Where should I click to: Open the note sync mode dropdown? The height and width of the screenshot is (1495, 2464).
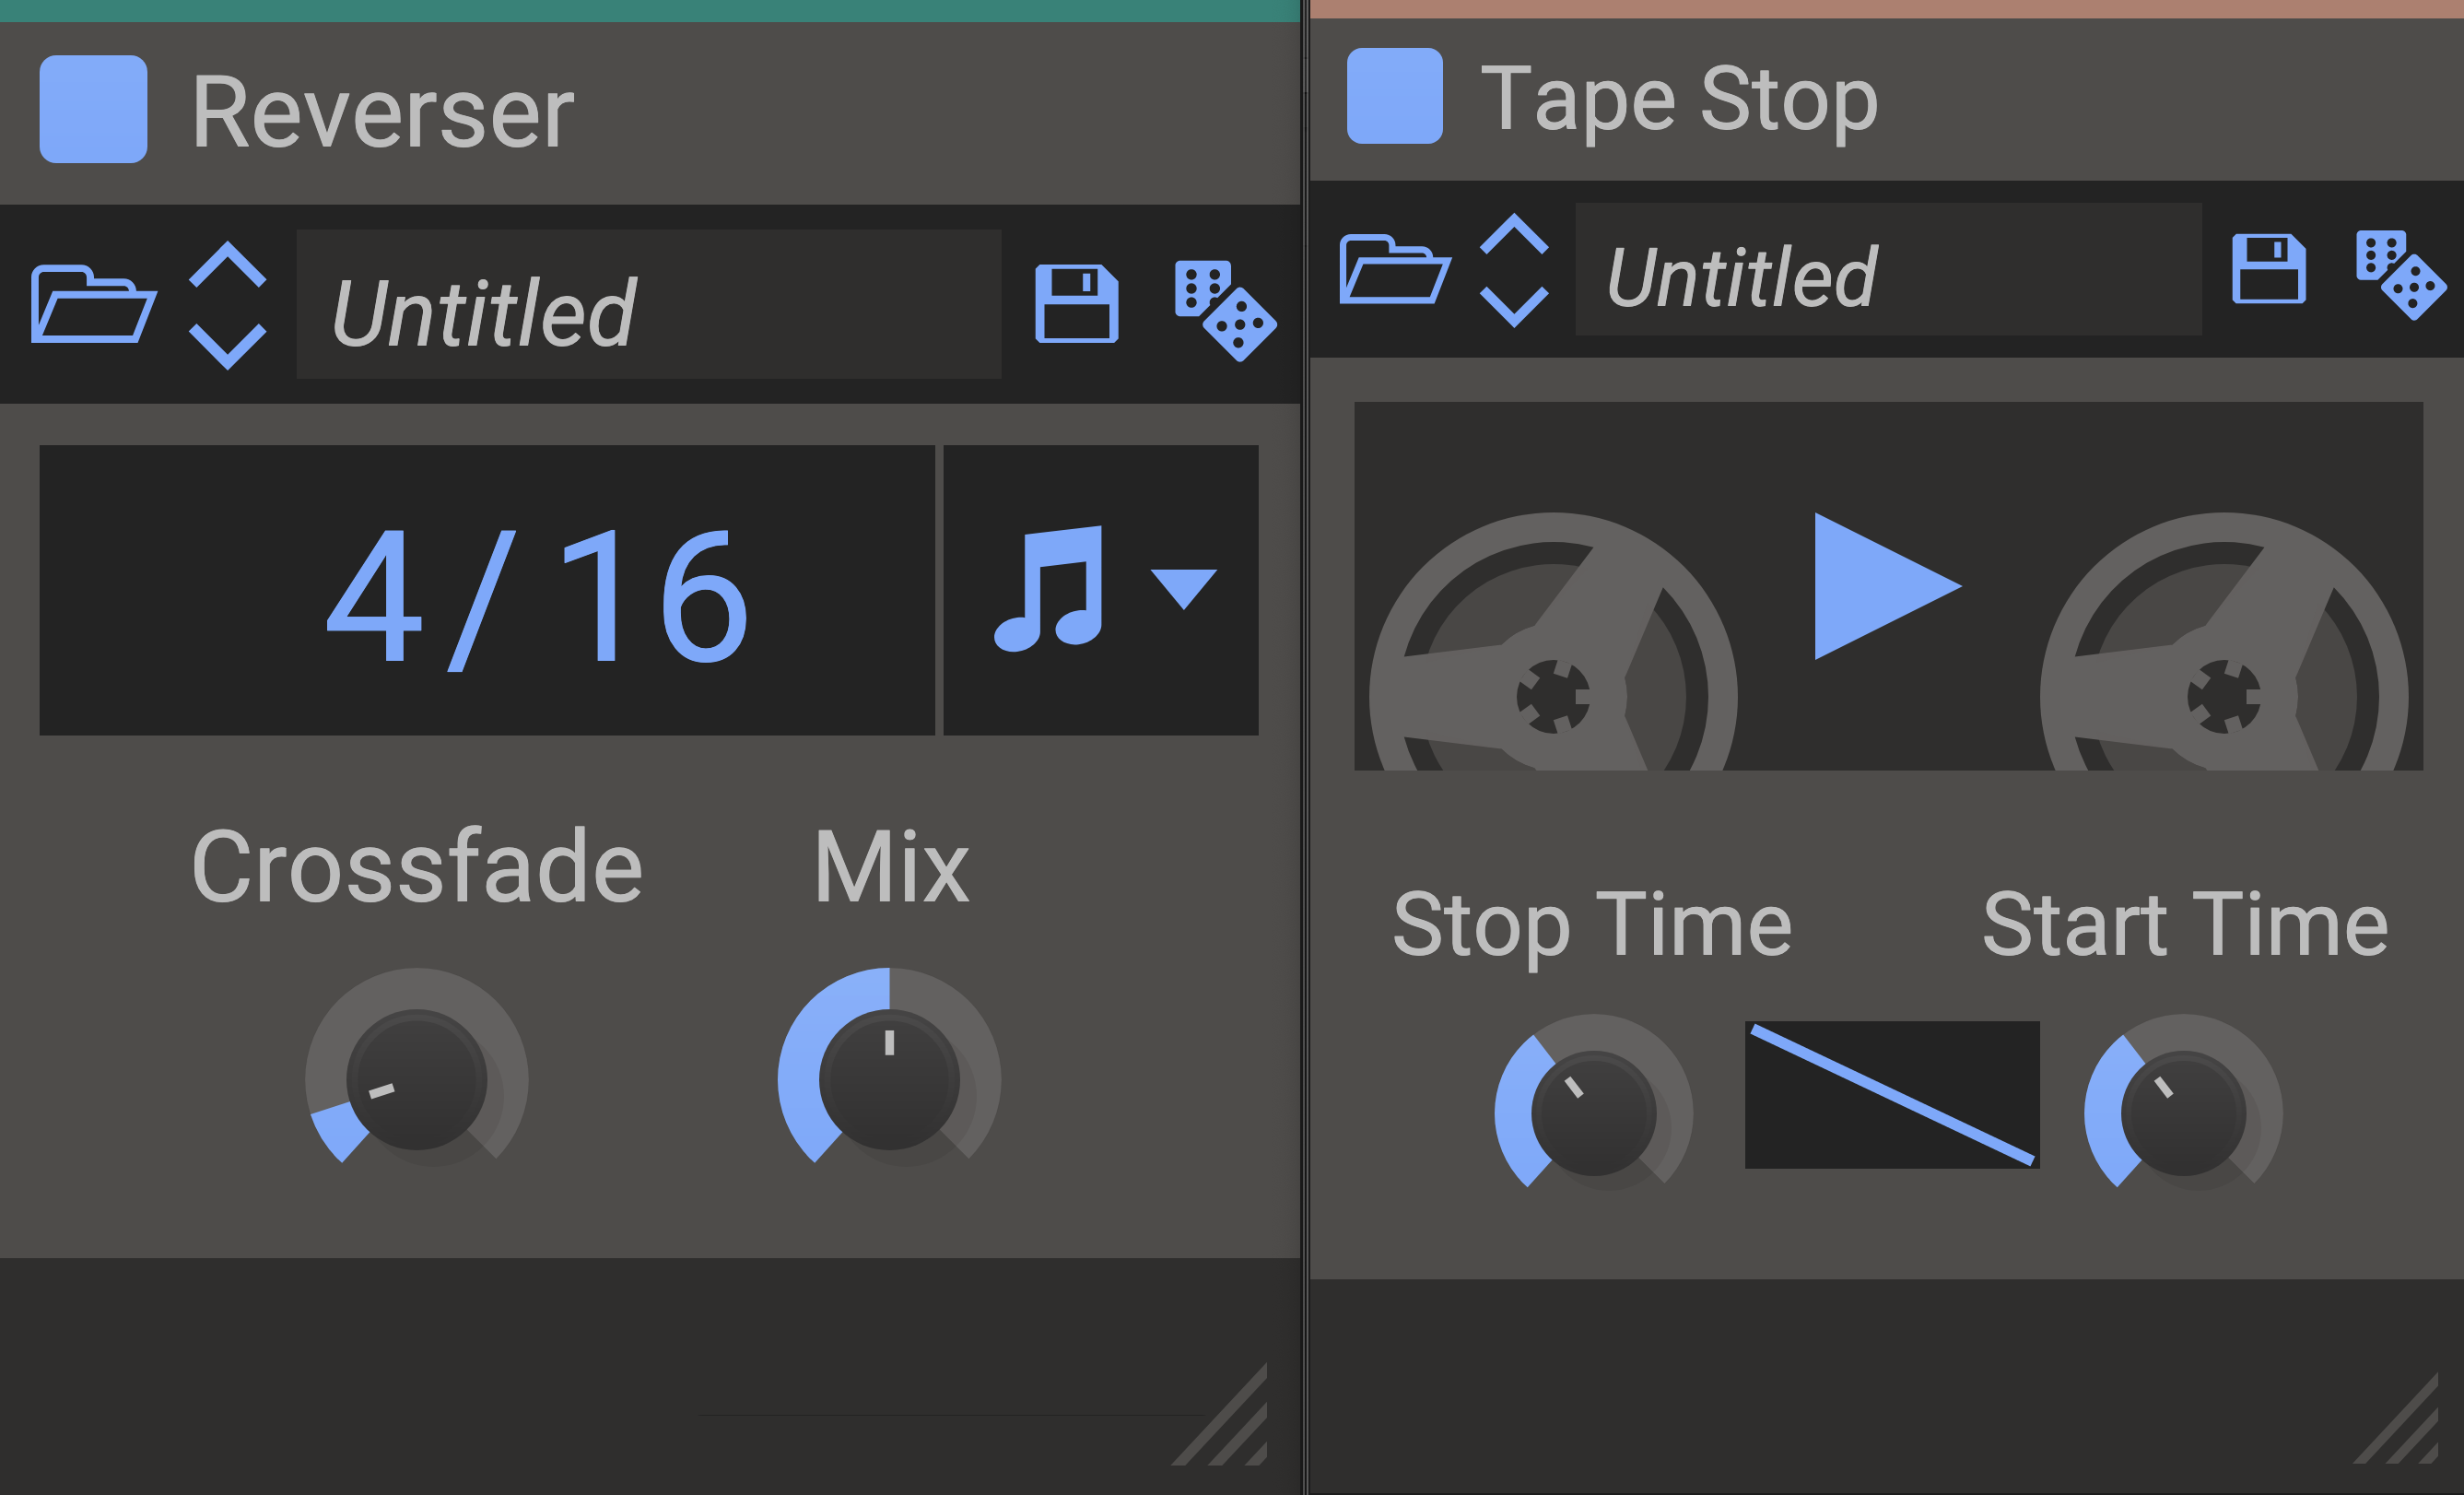pos(1100,590)
